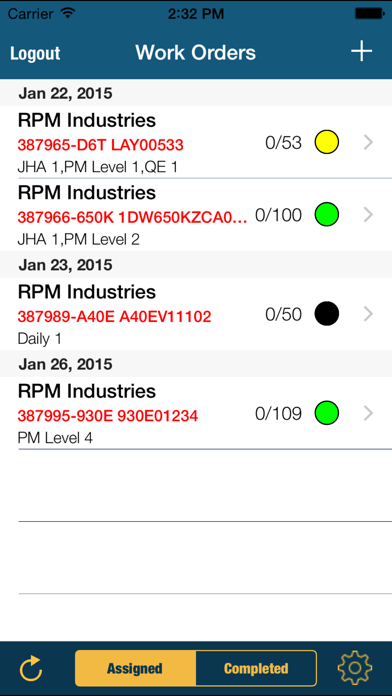Tap the black status dot beside 0/50
The image size is (392, 696).
point(327,314)
